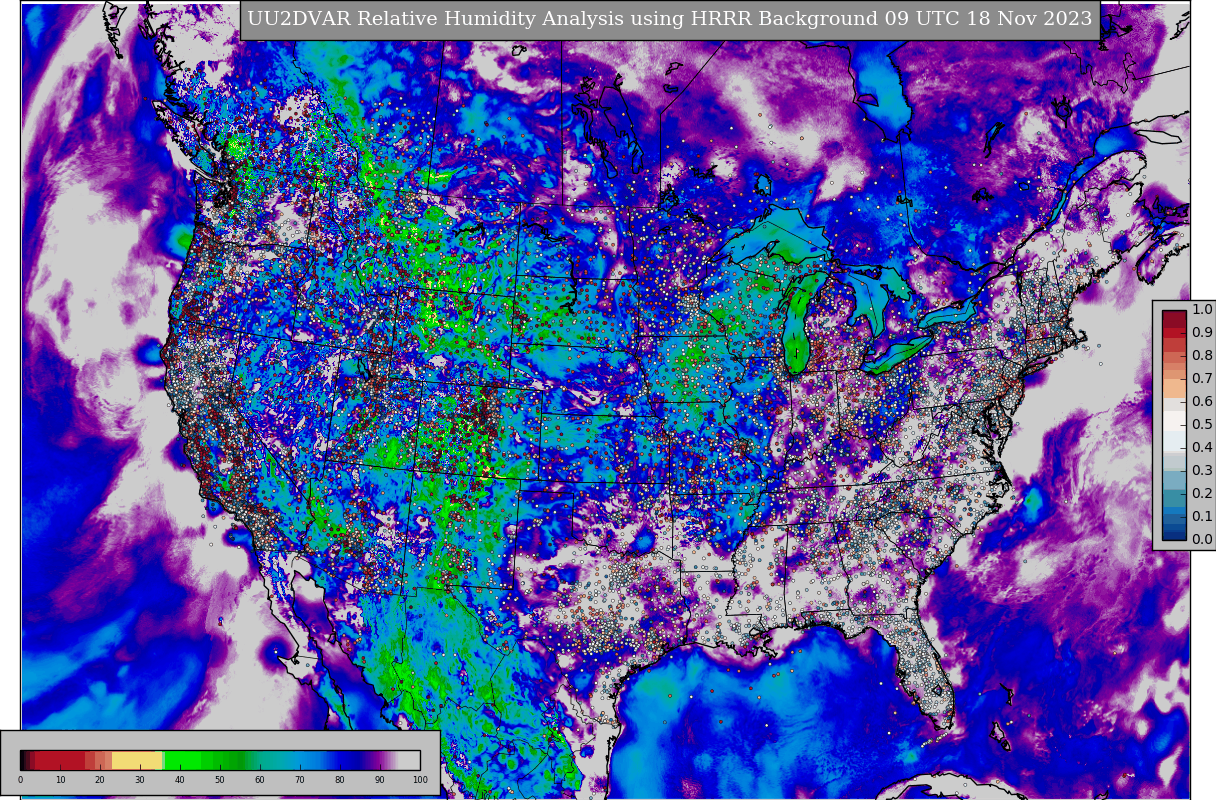
Task: Click the blue segment near 80 on humidity colorbar
Action: [x=342, y=760]
